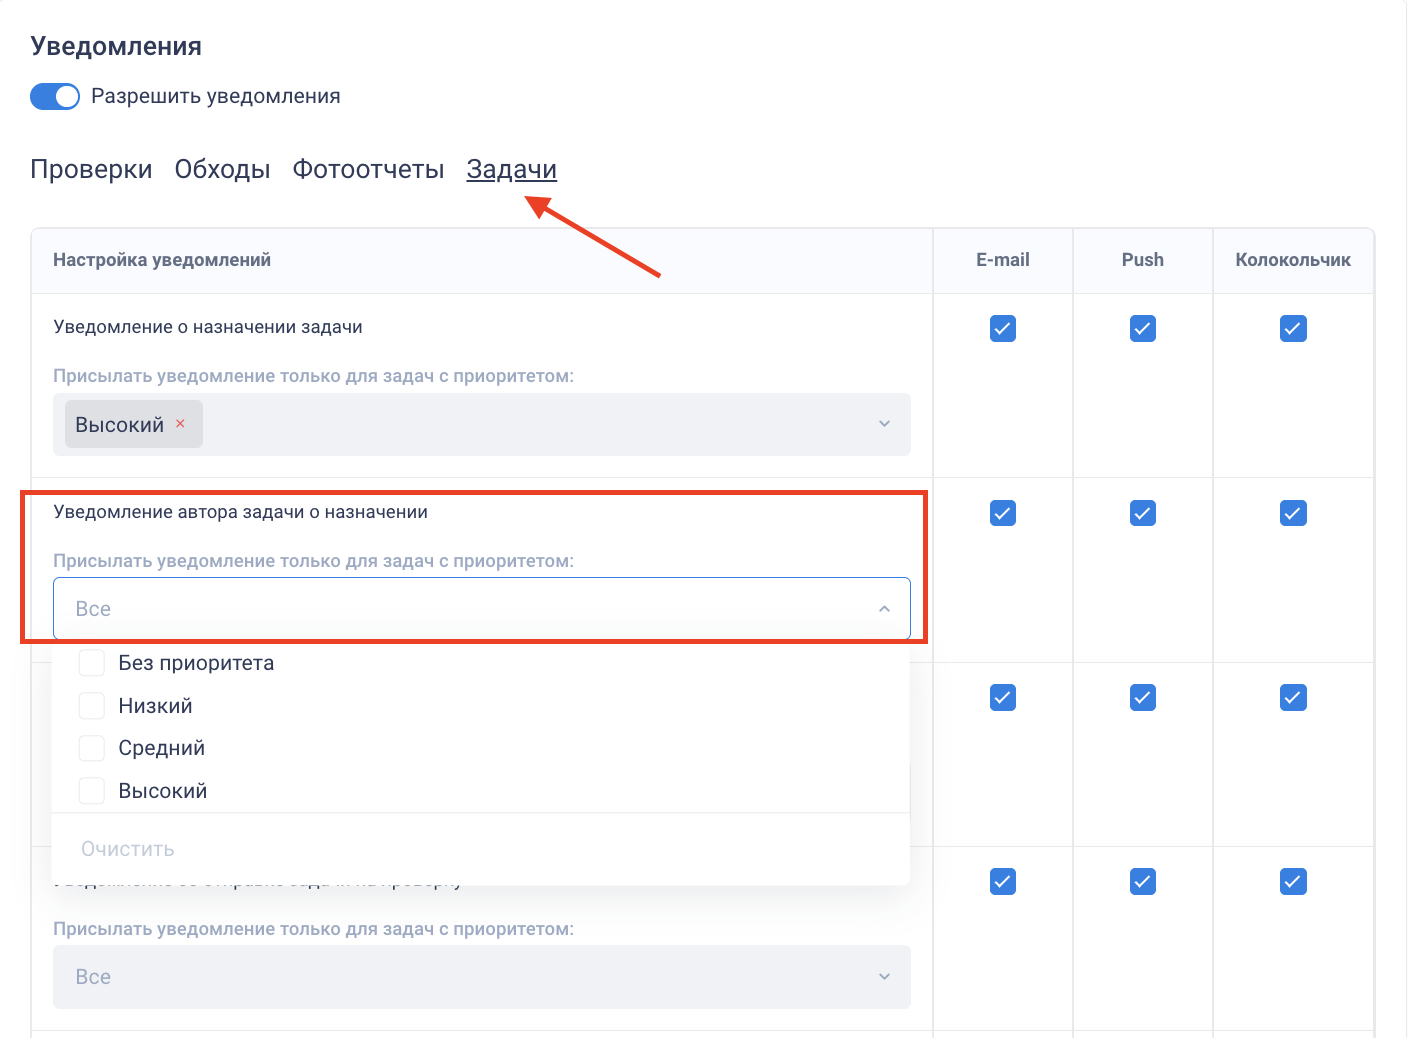Select the Низкий priority checkbox
1408x1038 pixels.
92,706
